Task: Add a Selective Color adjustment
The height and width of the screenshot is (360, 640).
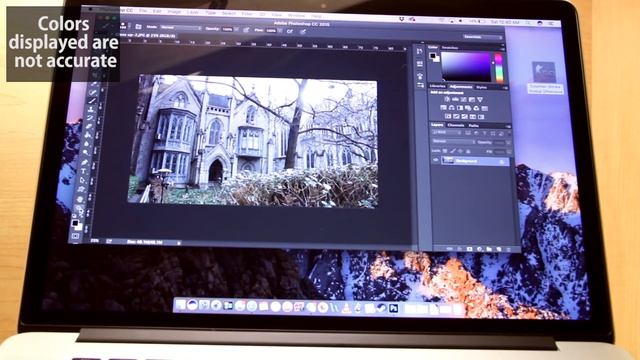Action: [x=481, y=116]
